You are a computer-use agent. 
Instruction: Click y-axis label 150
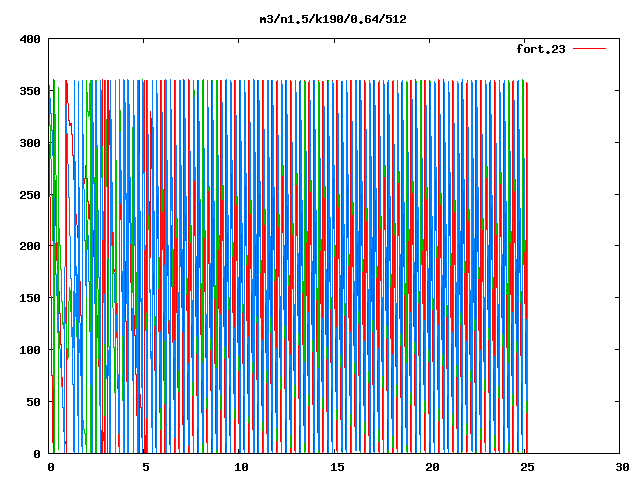click(x=30, y=298)
